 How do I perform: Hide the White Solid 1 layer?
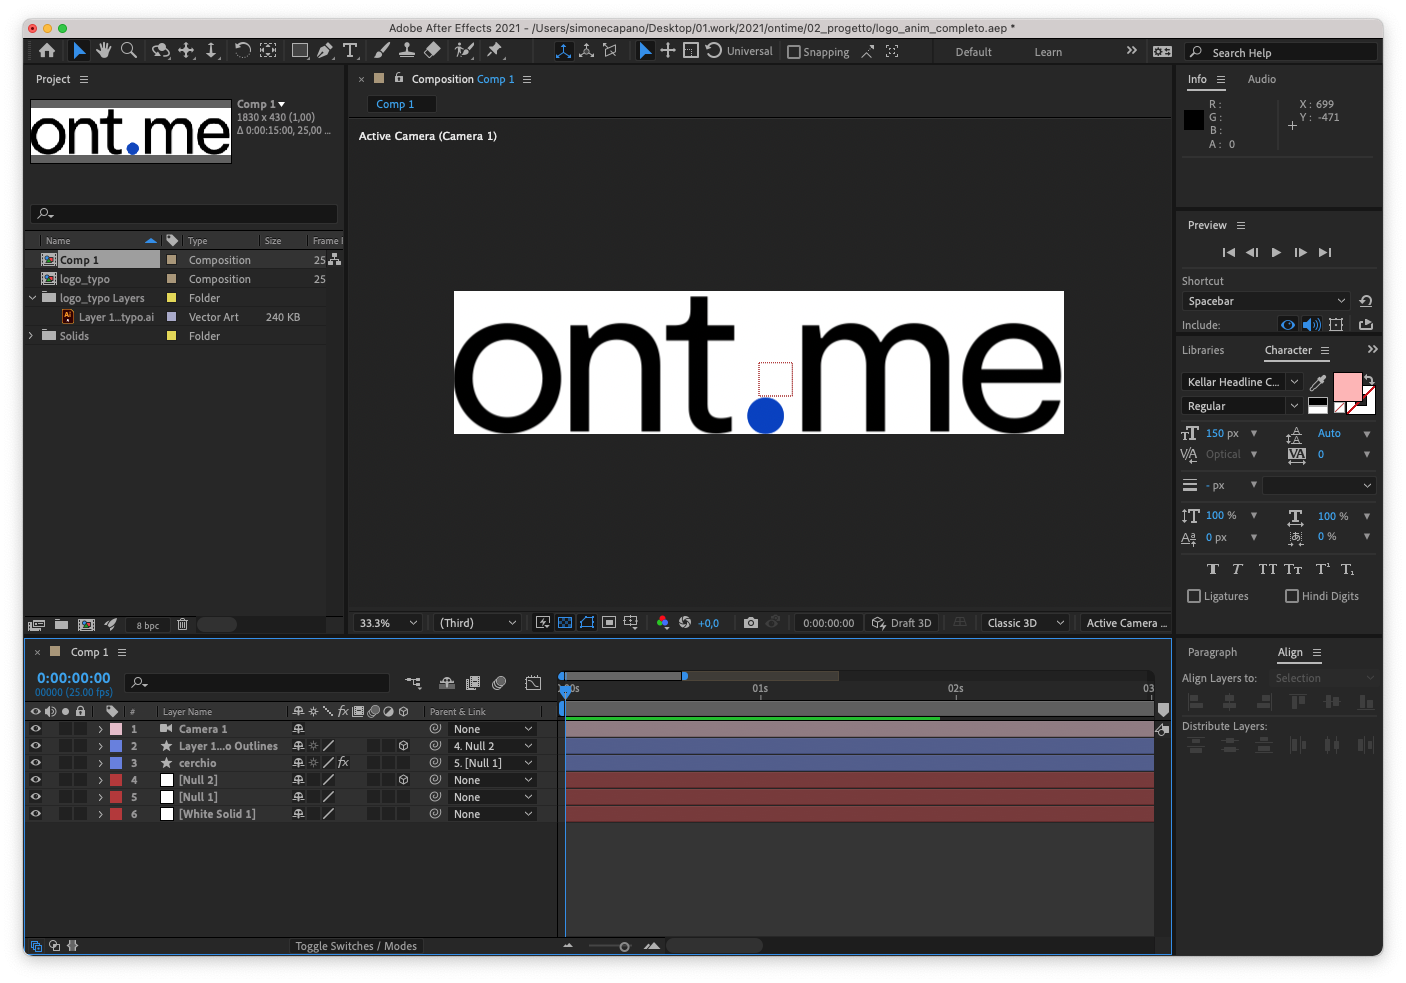tap(36, 814)
